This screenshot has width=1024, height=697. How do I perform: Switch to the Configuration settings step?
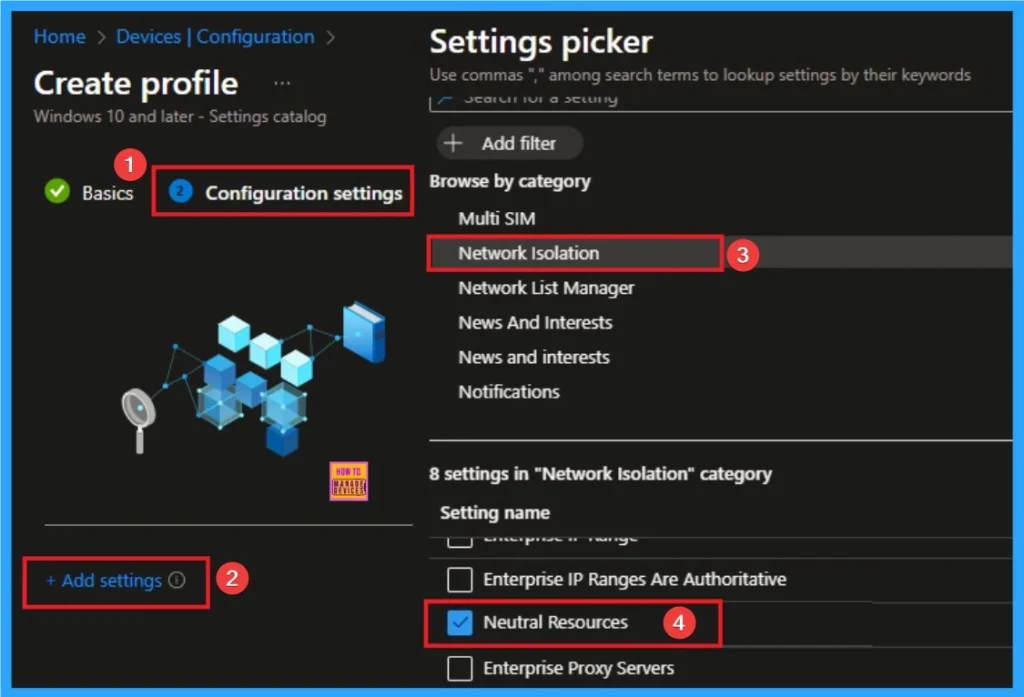coord(303,193)
